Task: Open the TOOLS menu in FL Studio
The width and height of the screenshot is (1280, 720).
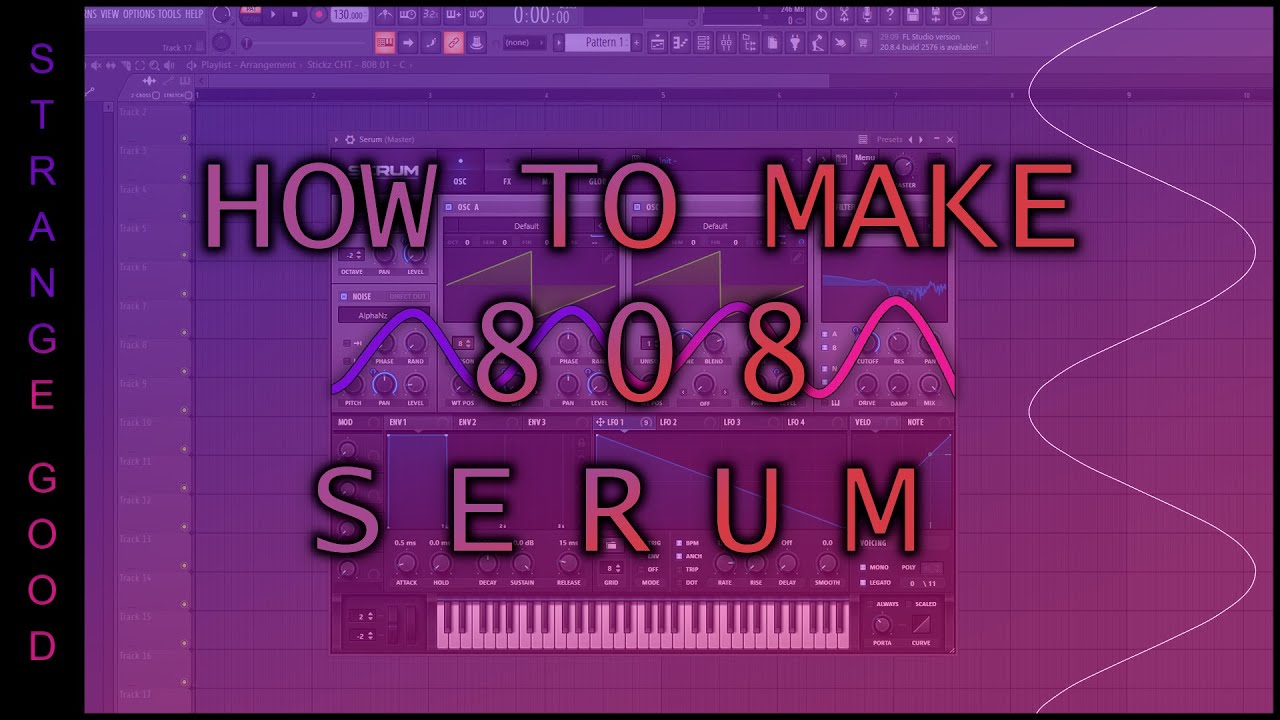Action: 170,14
